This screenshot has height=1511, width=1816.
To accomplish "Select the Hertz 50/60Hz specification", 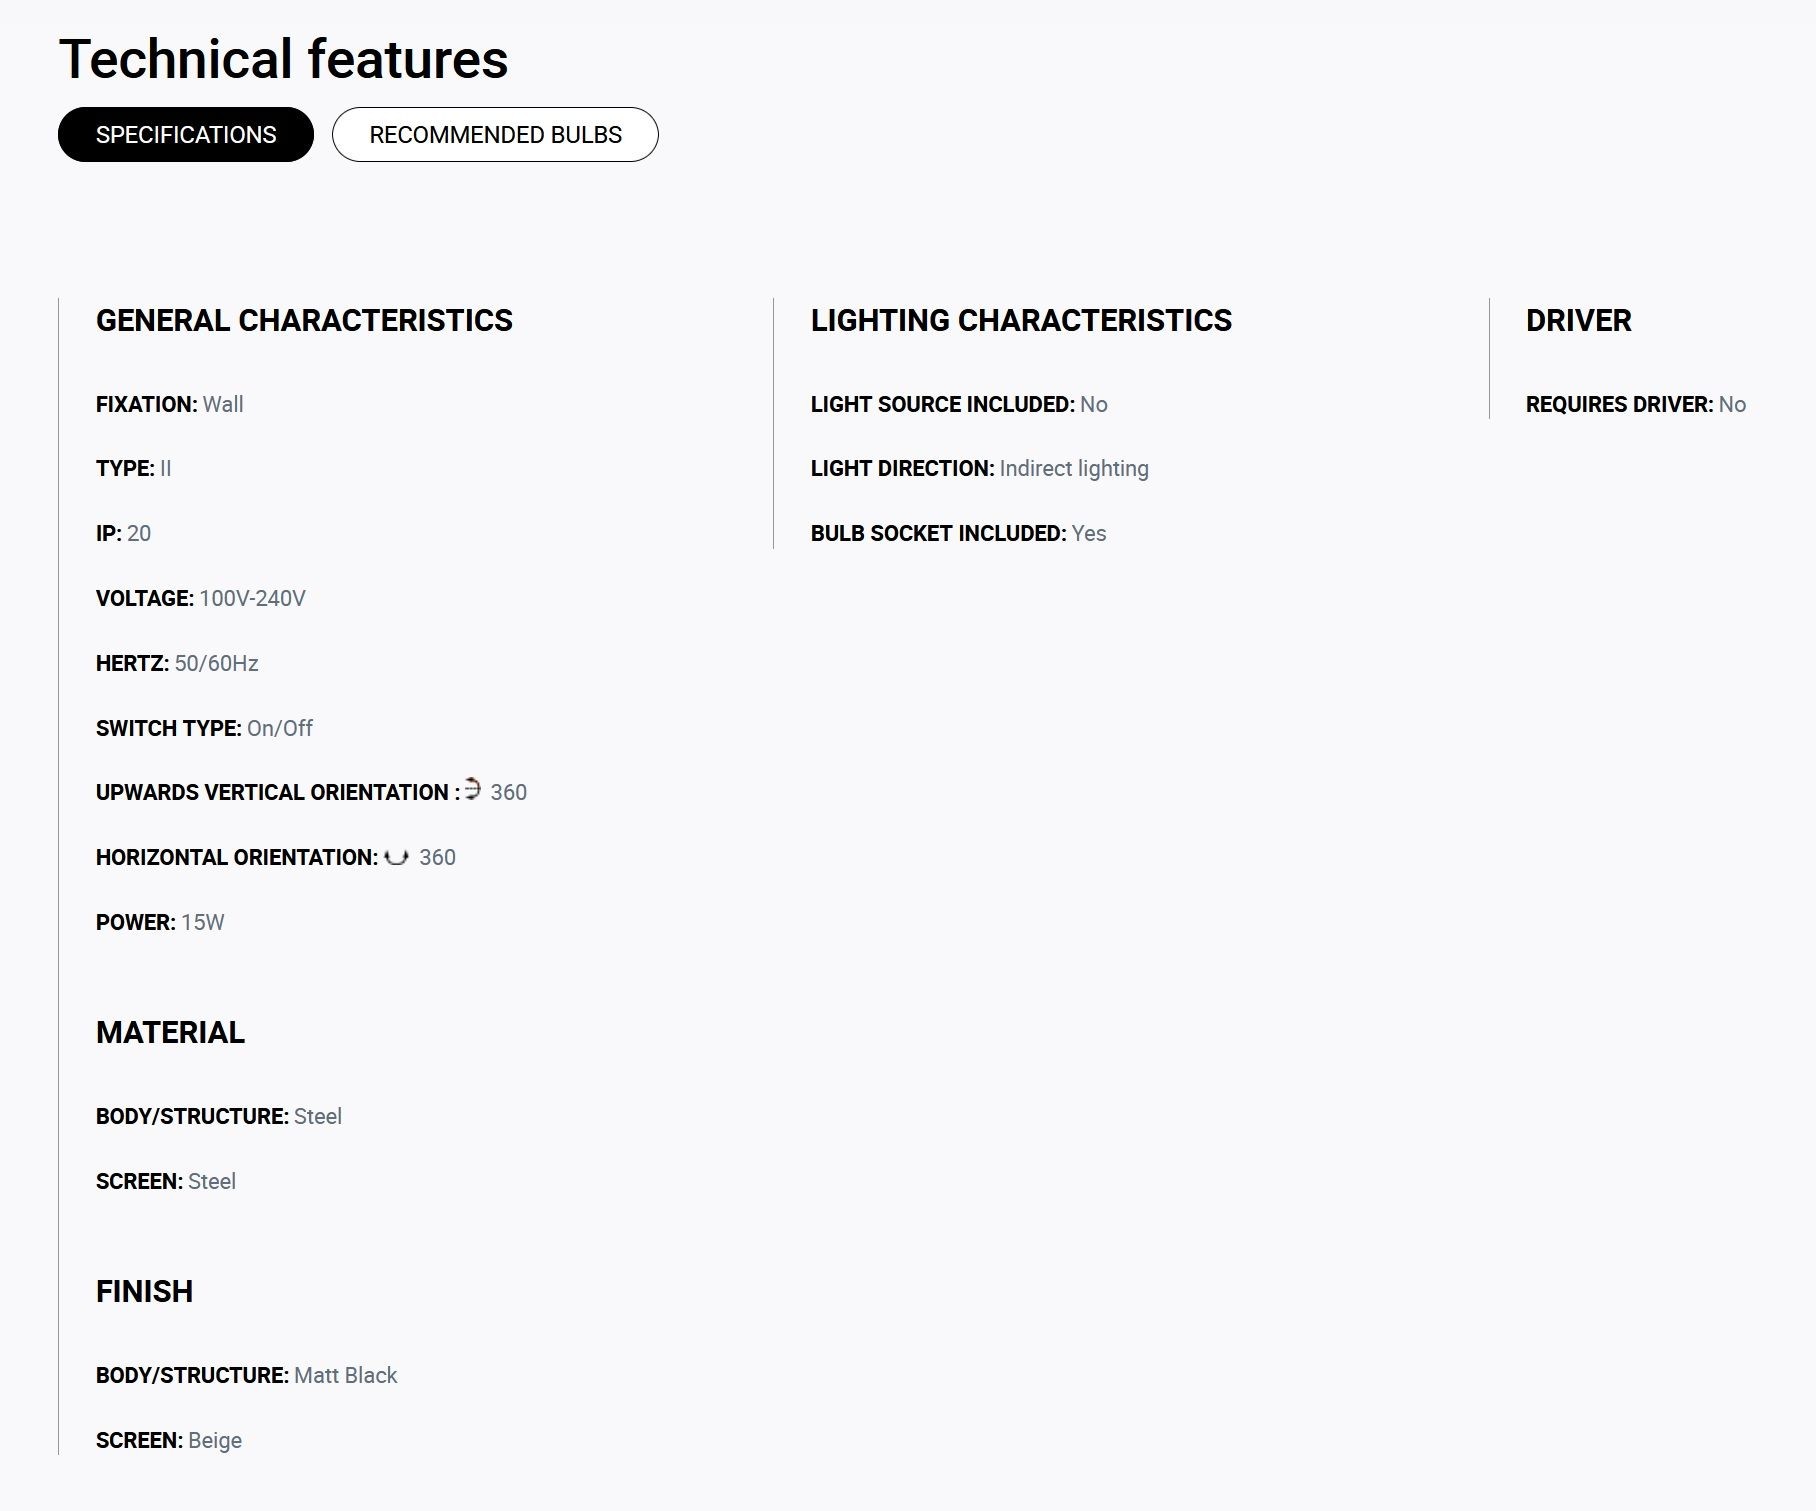I will pos(177,664).
